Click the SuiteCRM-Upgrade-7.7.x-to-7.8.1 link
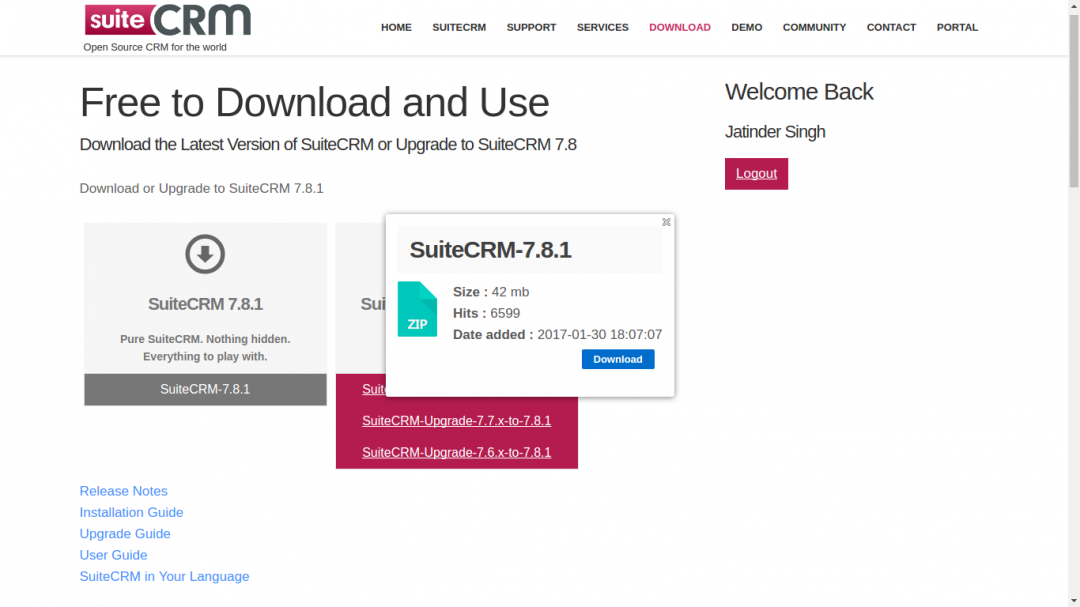This screenshot has height=607, width=1080. [x=456, y=420]
